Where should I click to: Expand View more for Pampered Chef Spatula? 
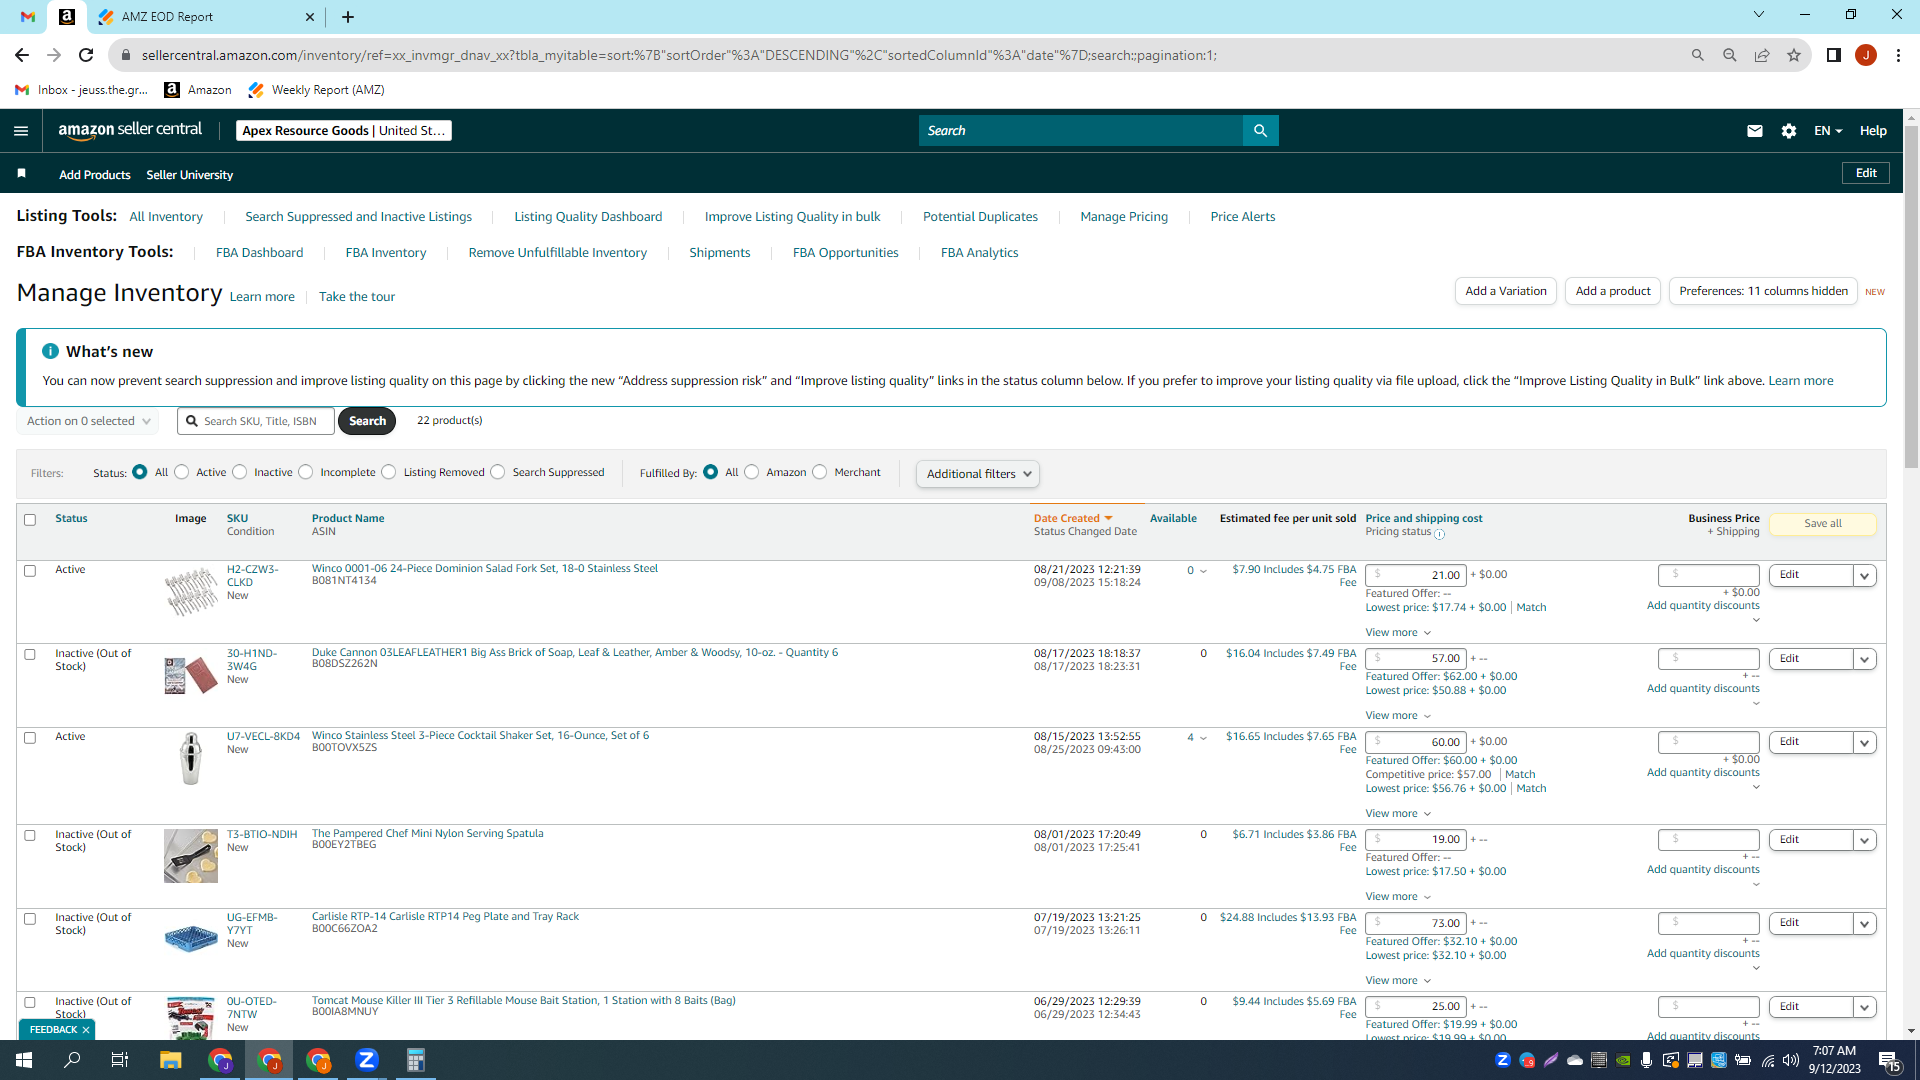pyautogui.click(x=1398, y=897)
